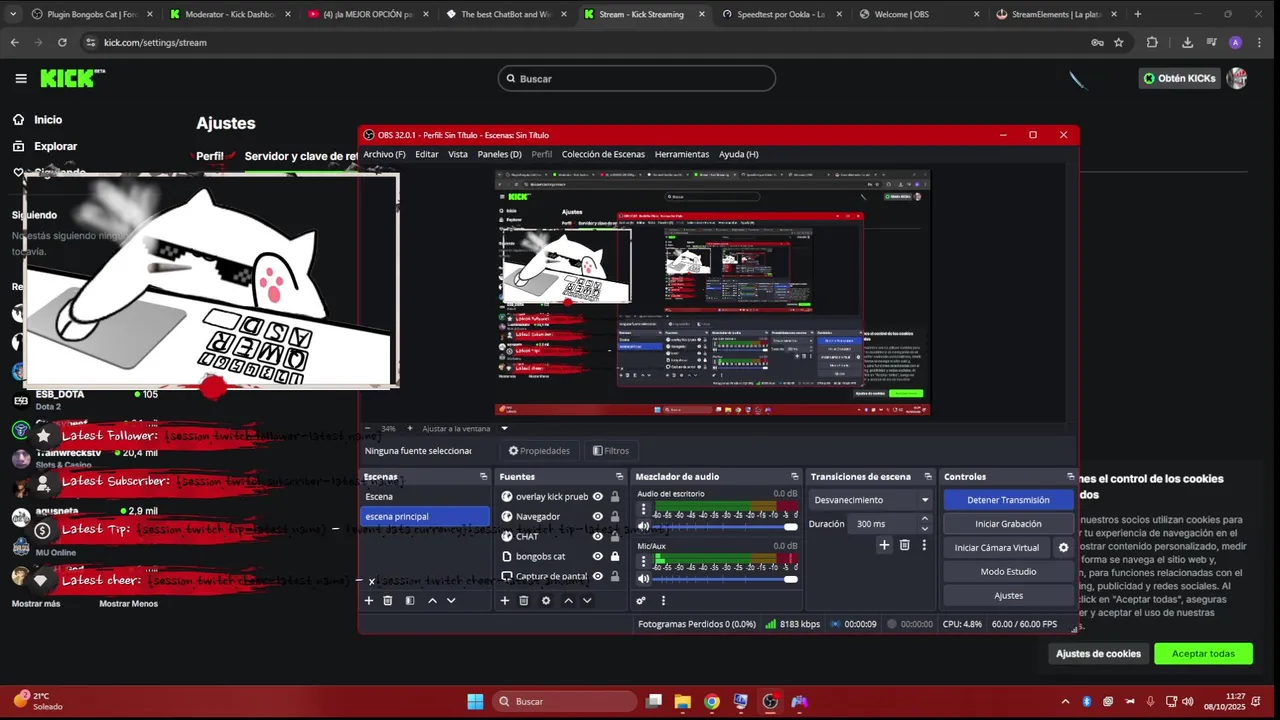Image resolution: width=1280 pixels, height=720 pixels.
Task: Open Paneles (D) menu in OBS
Action: coord(500,154)
